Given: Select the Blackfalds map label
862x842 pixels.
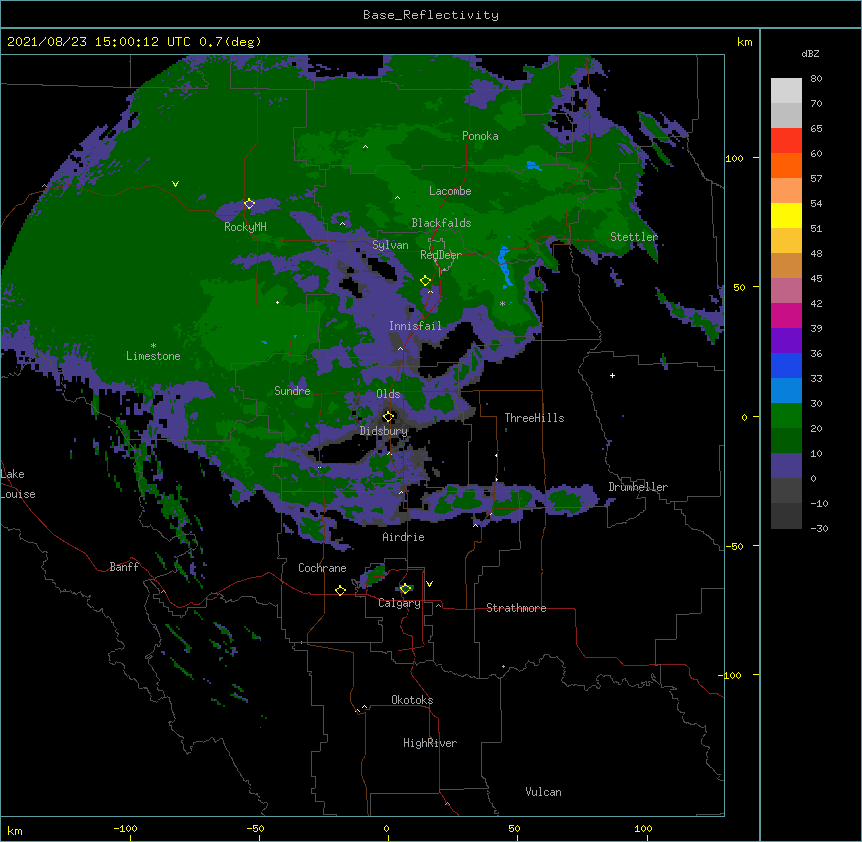Looking at the screenshot, I should [x=441, y=223].
